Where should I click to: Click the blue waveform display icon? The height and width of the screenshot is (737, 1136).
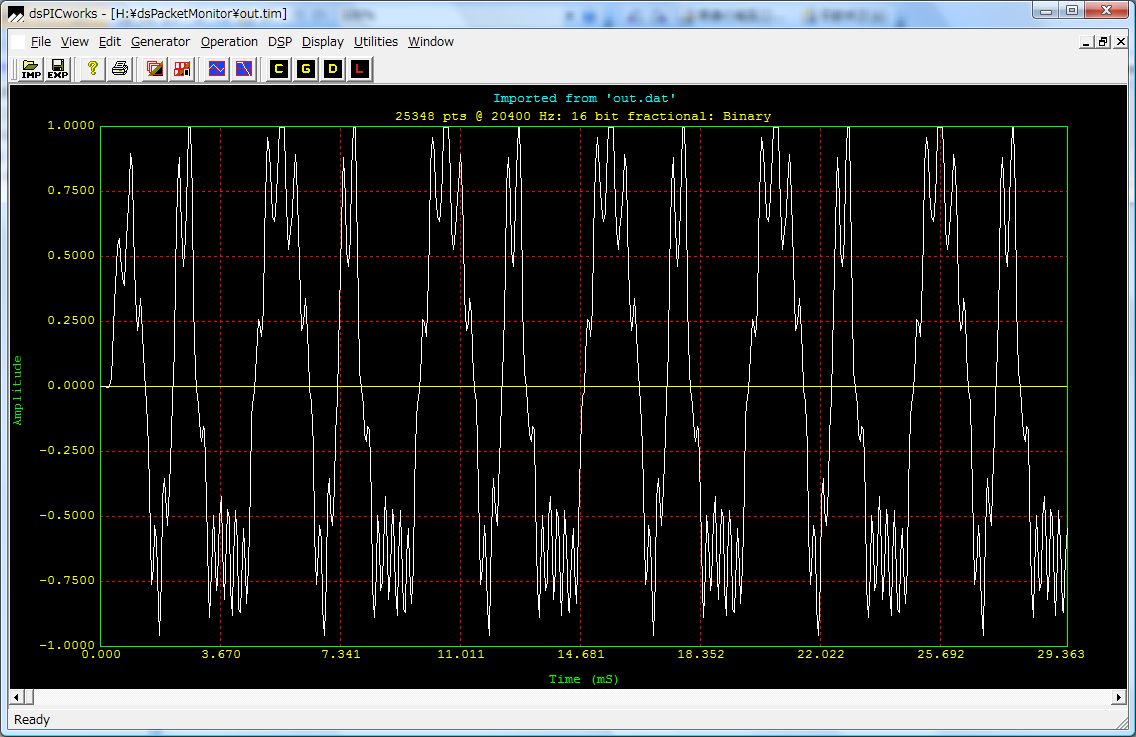pyautogui.click(x=217, y=69)
